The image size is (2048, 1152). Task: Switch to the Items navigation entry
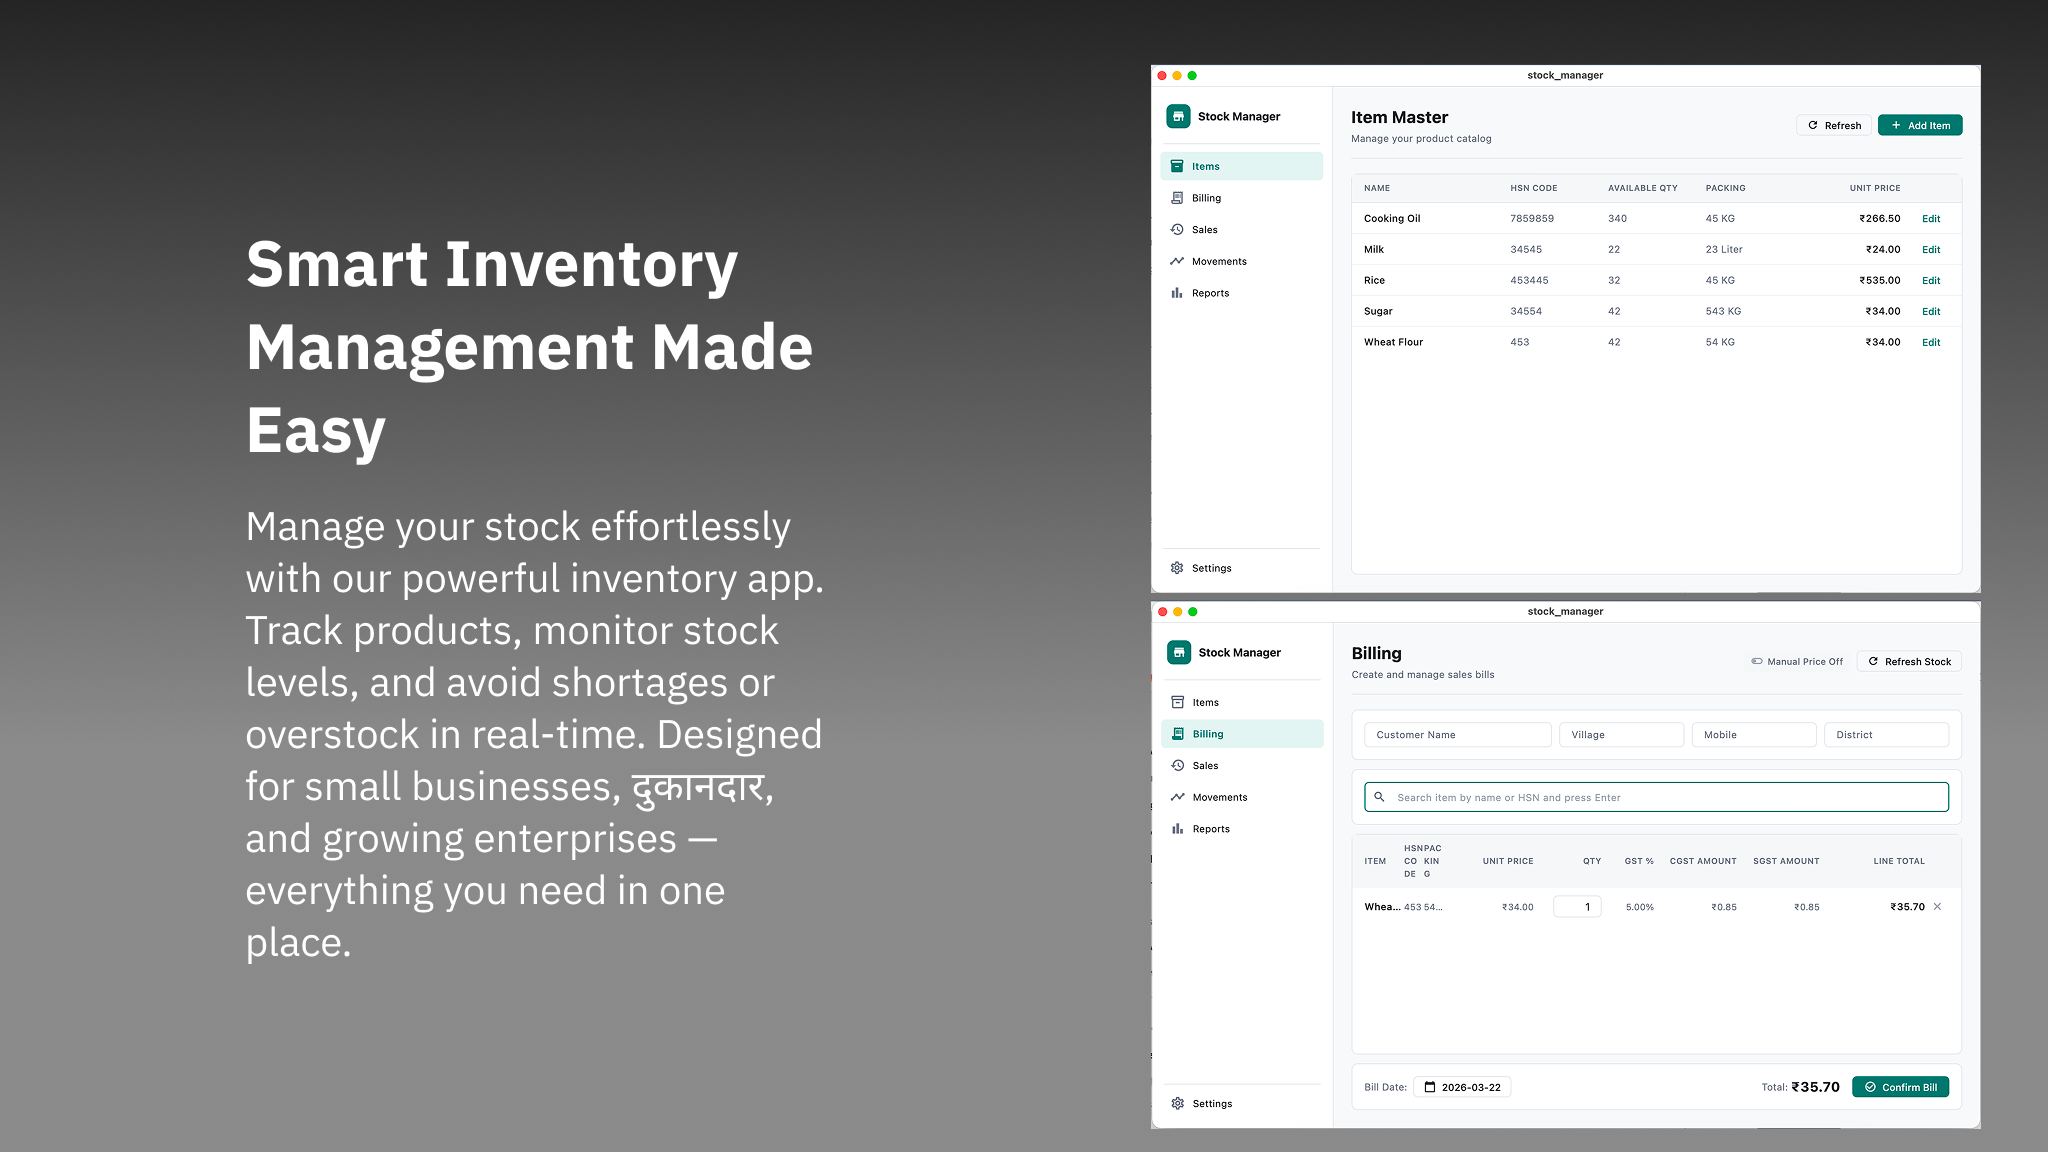tap(1205, 702)
